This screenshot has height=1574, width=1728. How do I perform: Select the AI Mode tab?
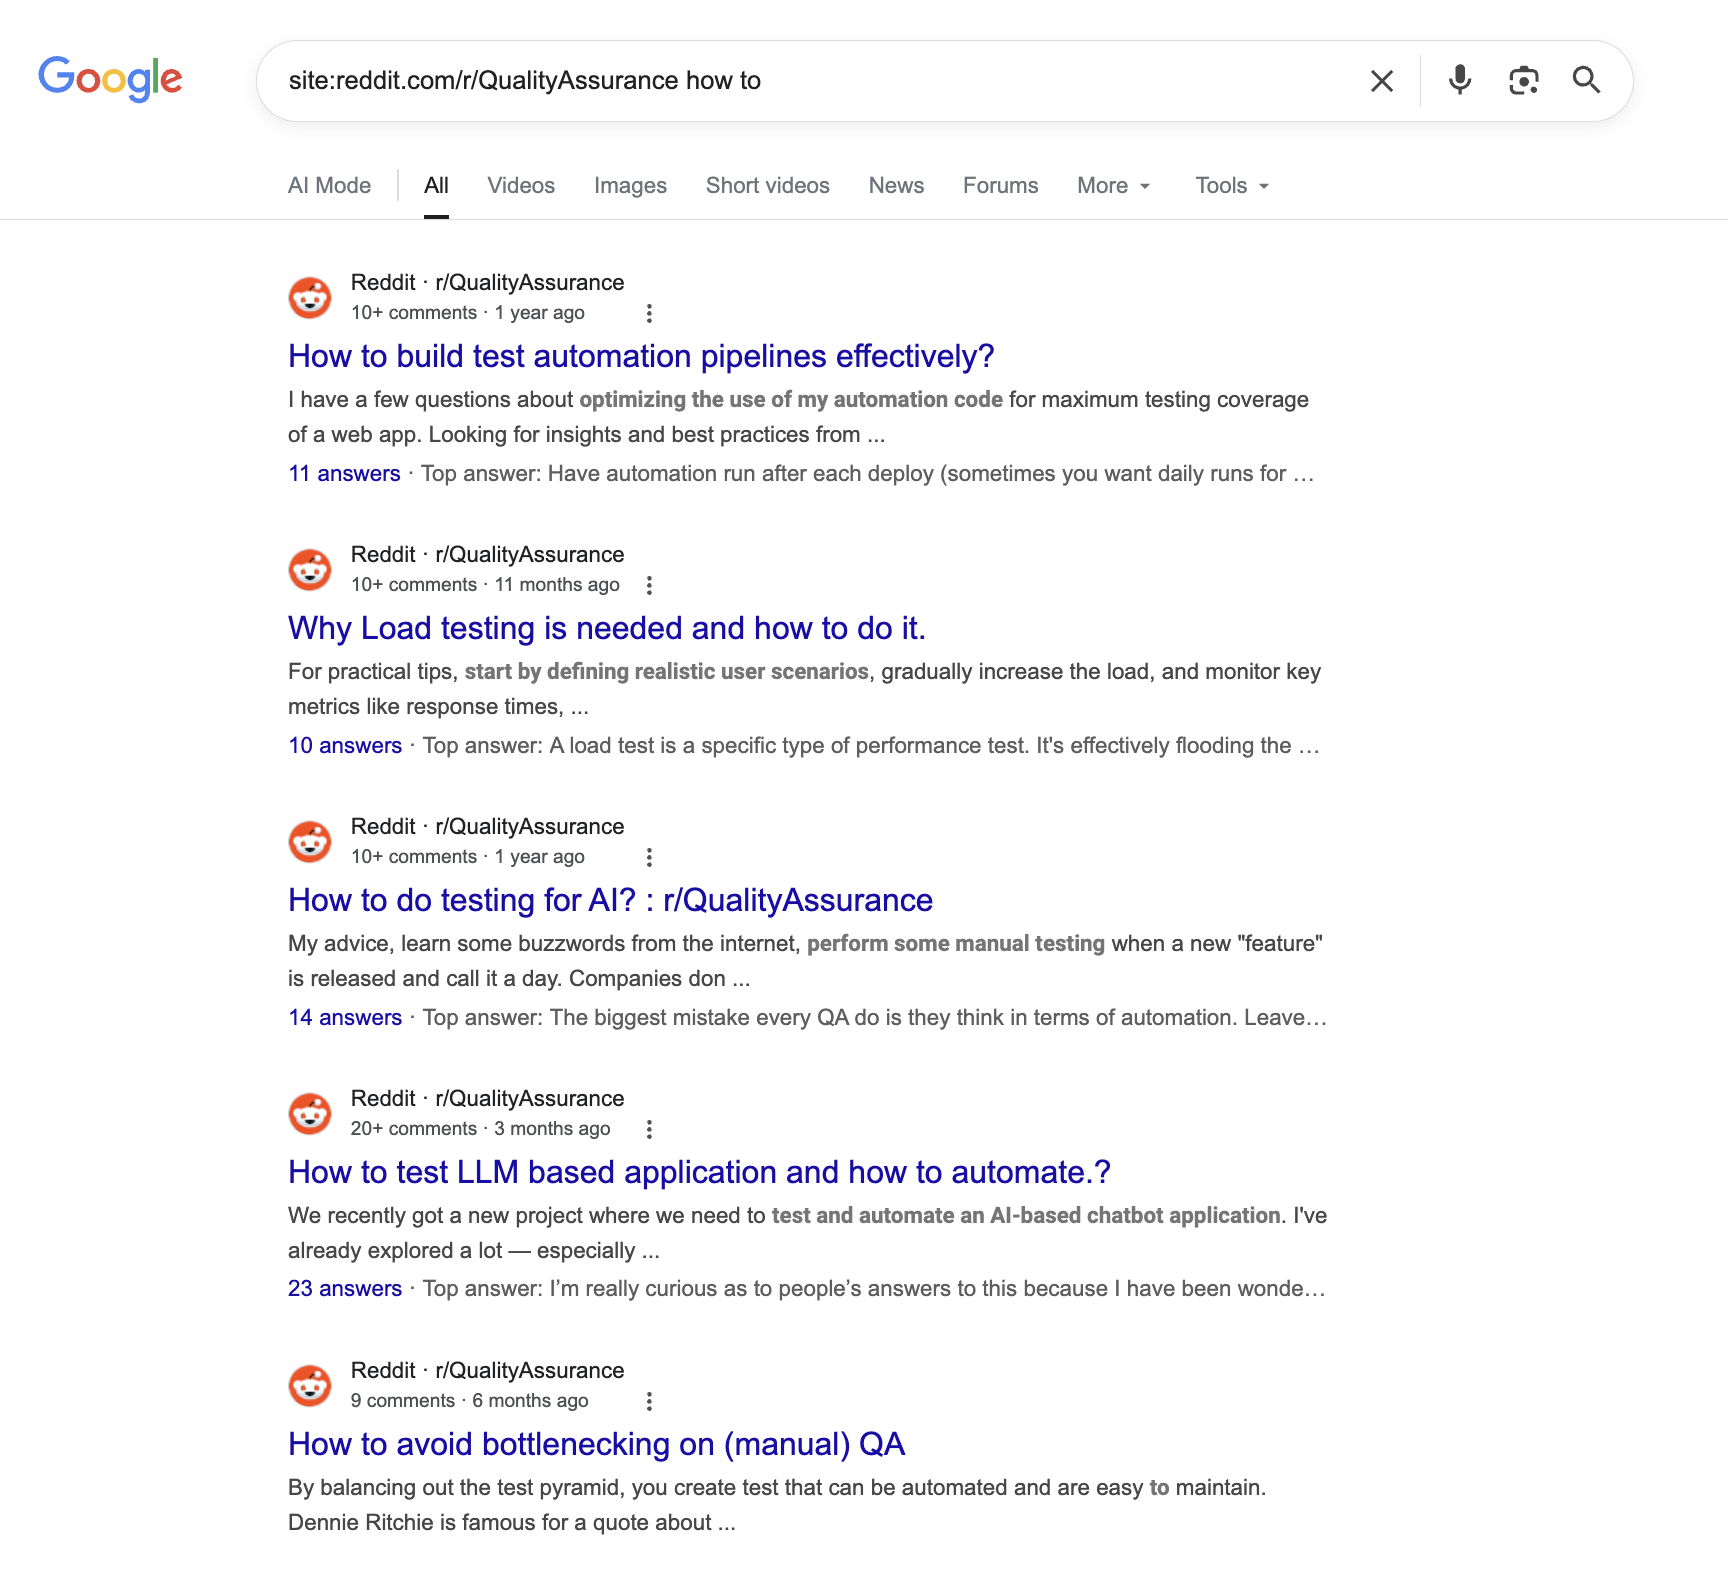pyautogui.click(x=329, y=186)
